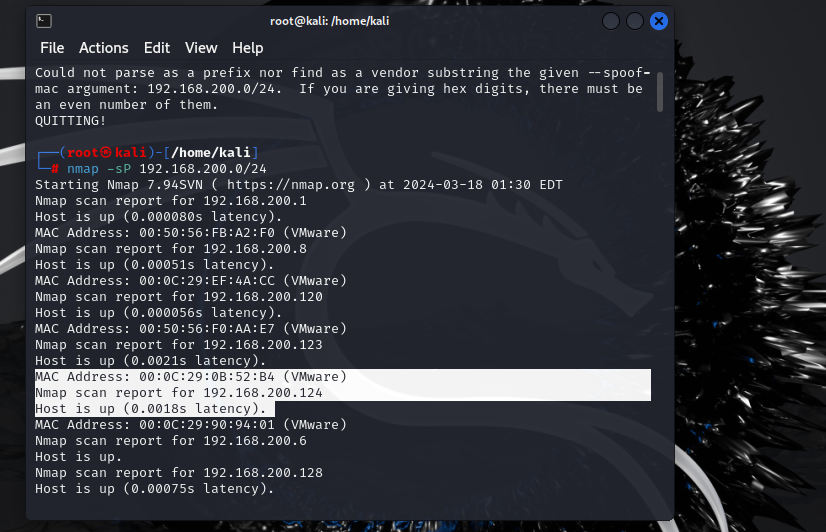Open the Edit menu
Viewport: 826px width, 532px height.
157,48
